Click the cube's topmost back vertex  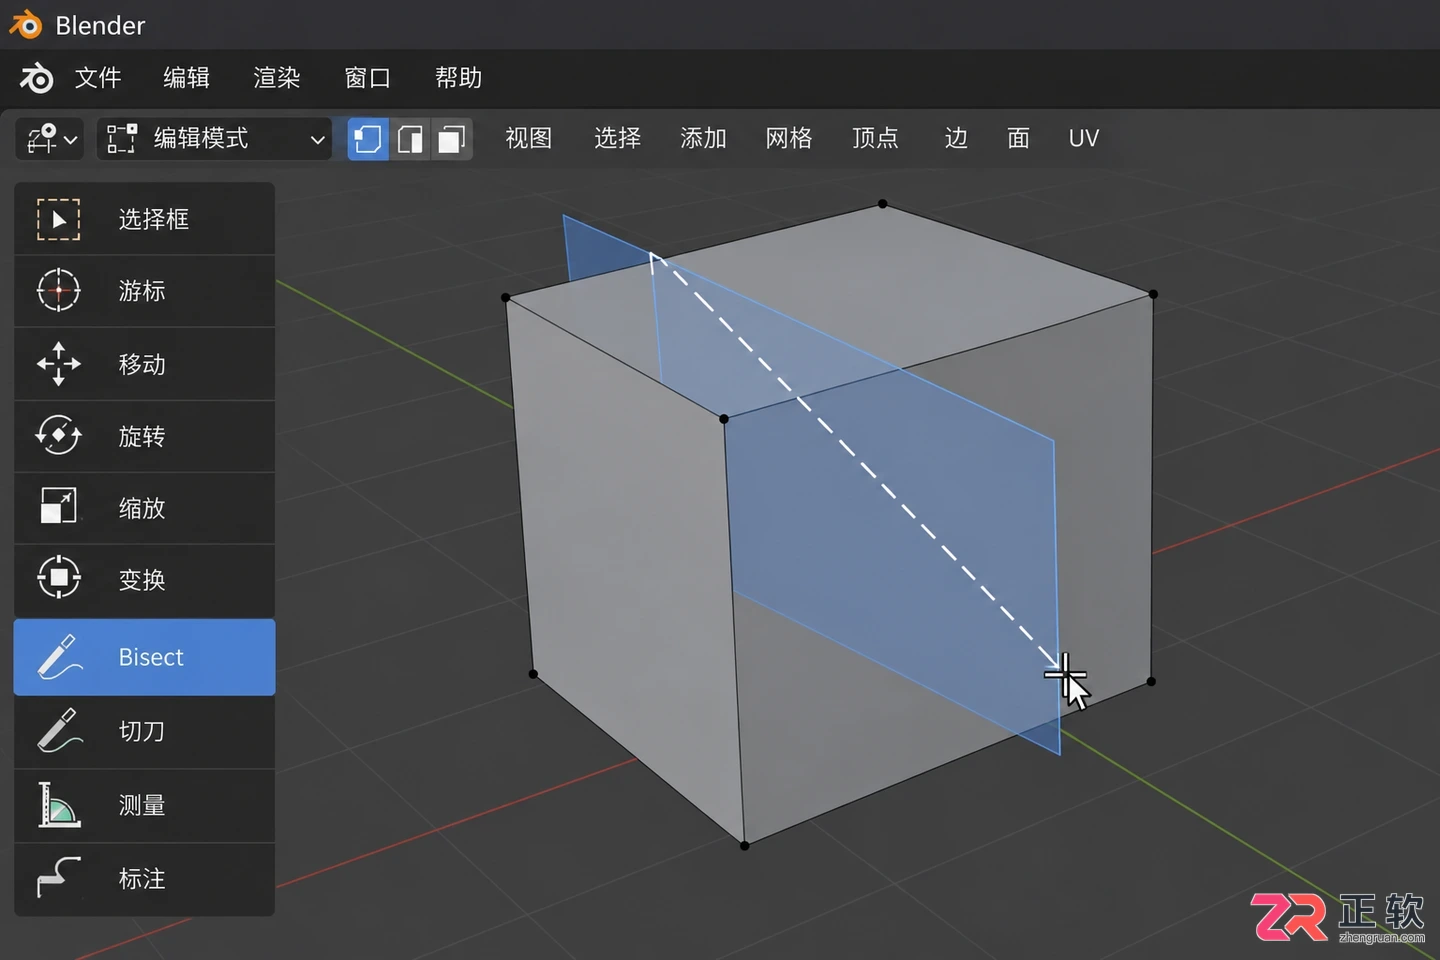click(882, 204)
